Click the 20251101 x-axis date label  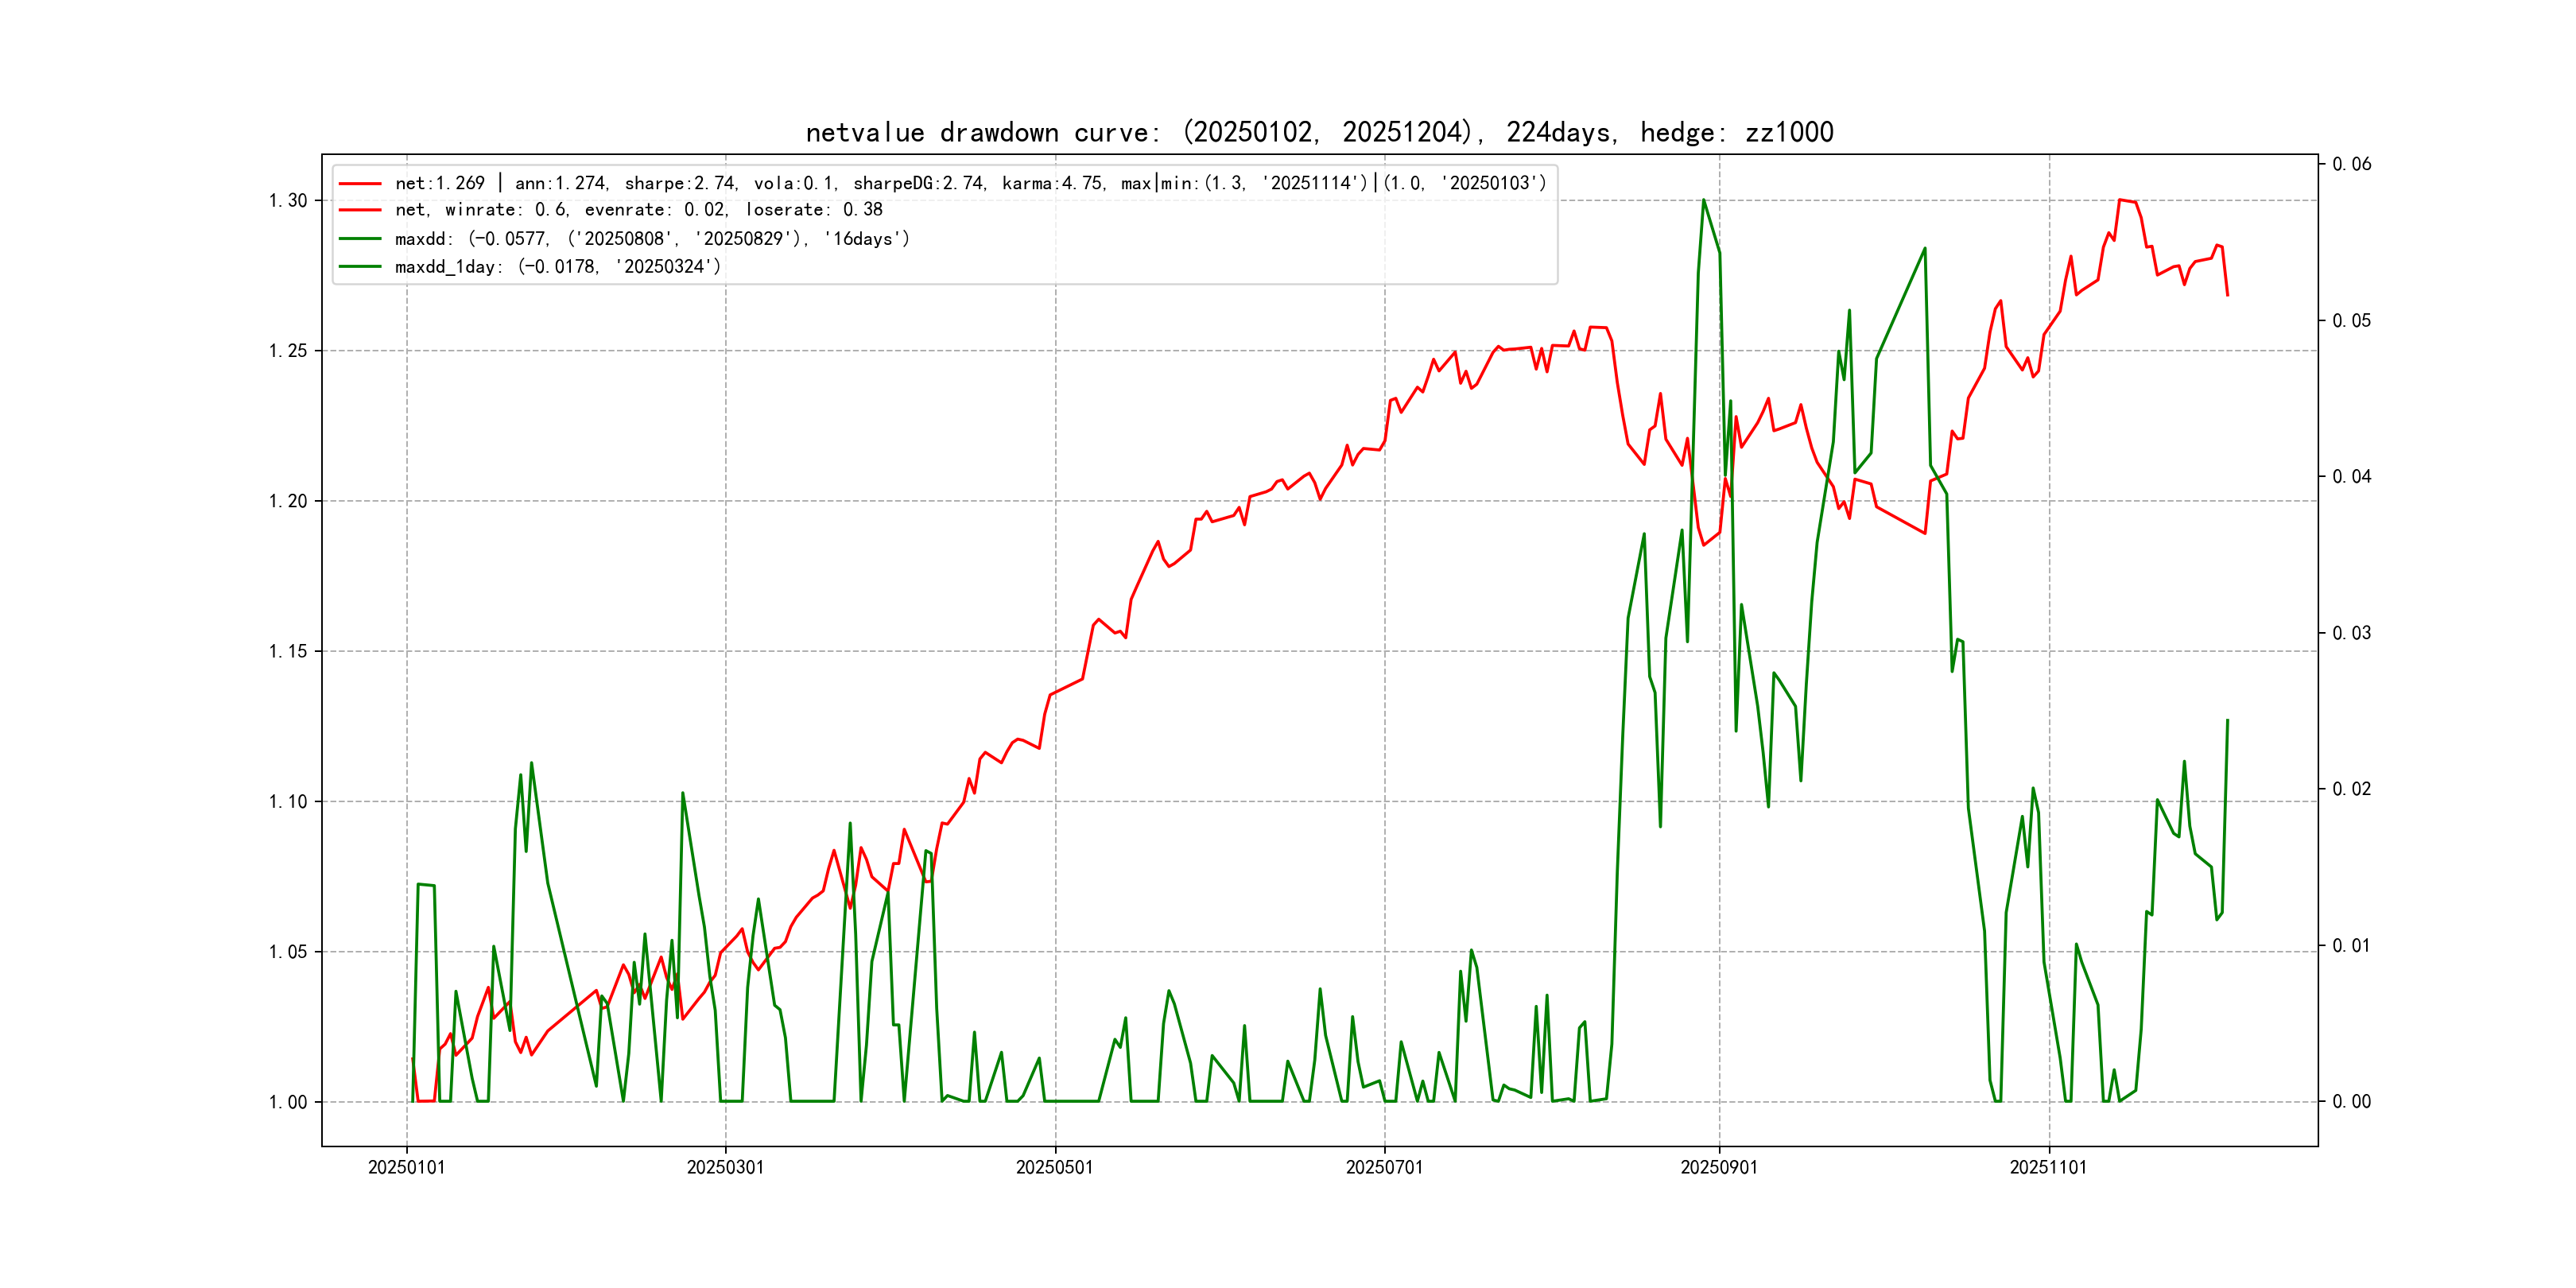(x=2048, y=1167)
